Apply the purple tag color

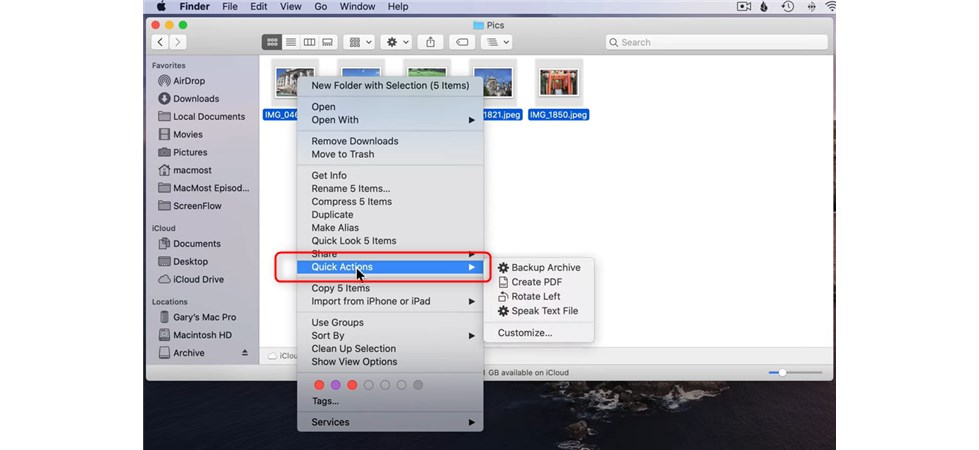pos(336,385)
